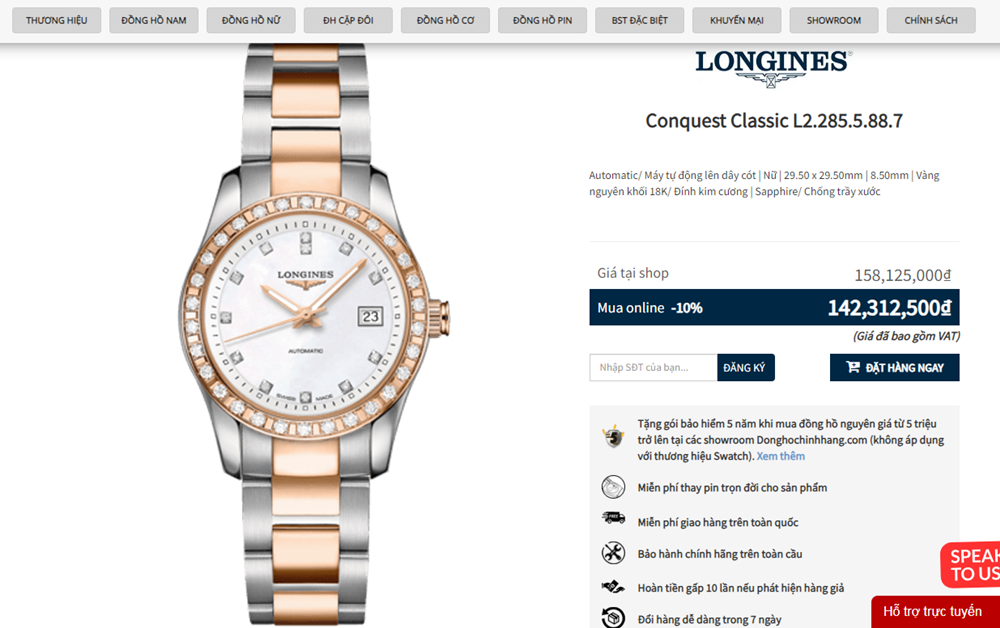Image resolution: width=1000 pixels, height=628 pixels.
Task: Click the Speak To Us badge
Action: (x=971, y=565)
